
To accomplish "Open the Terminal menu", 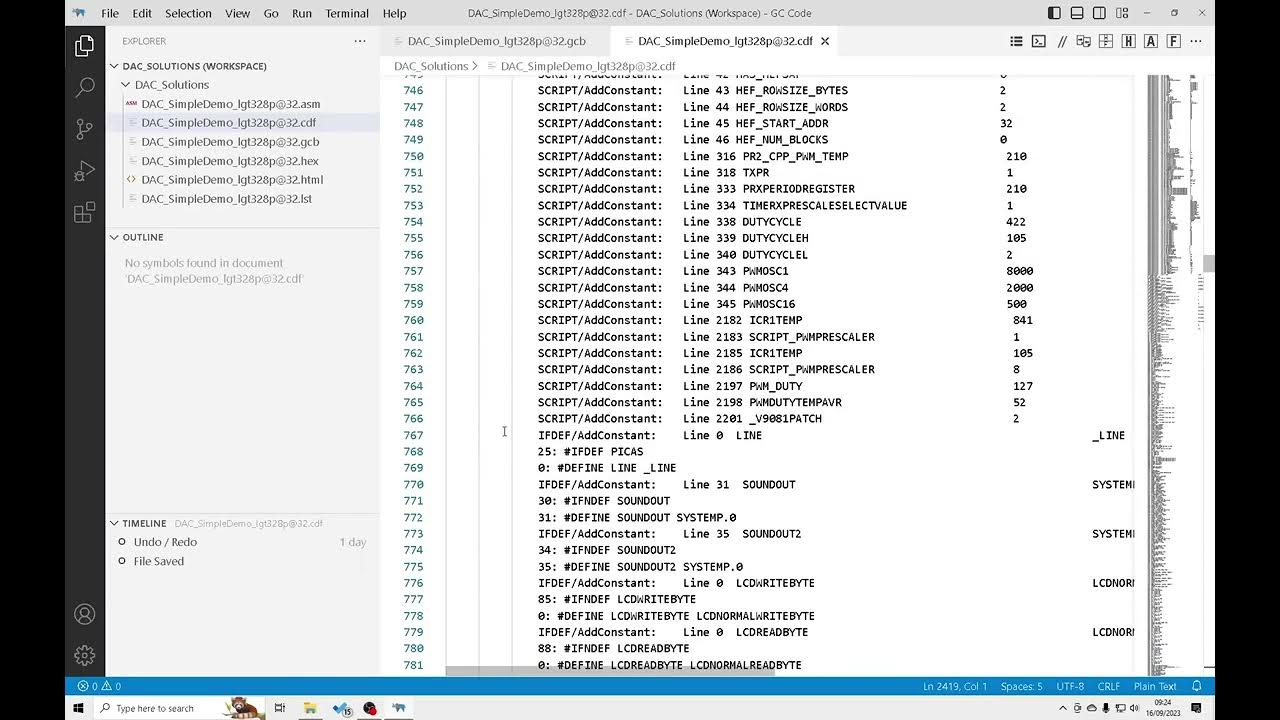I will tap(347, 13).
